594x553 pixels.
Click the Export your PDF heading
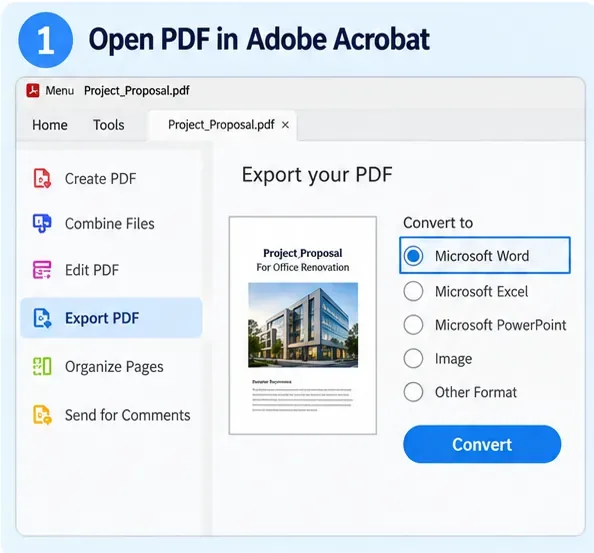(317, 175)
